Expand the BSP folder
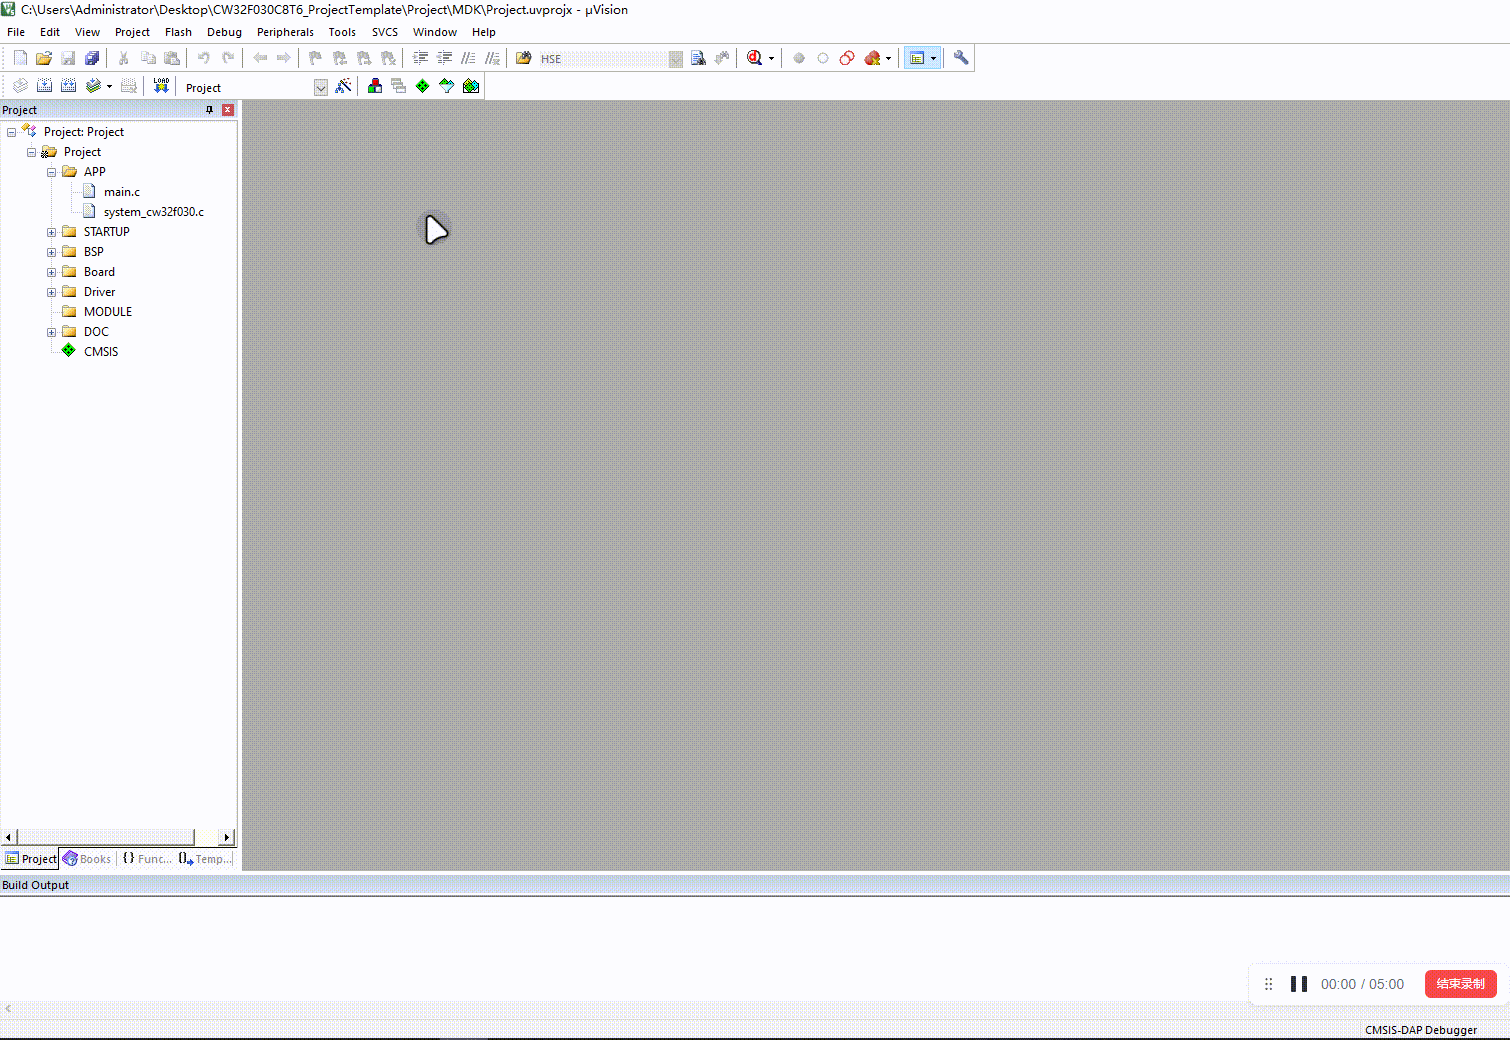Image resolution: width=1510 pixels, height=1040 pixels. 51,252
